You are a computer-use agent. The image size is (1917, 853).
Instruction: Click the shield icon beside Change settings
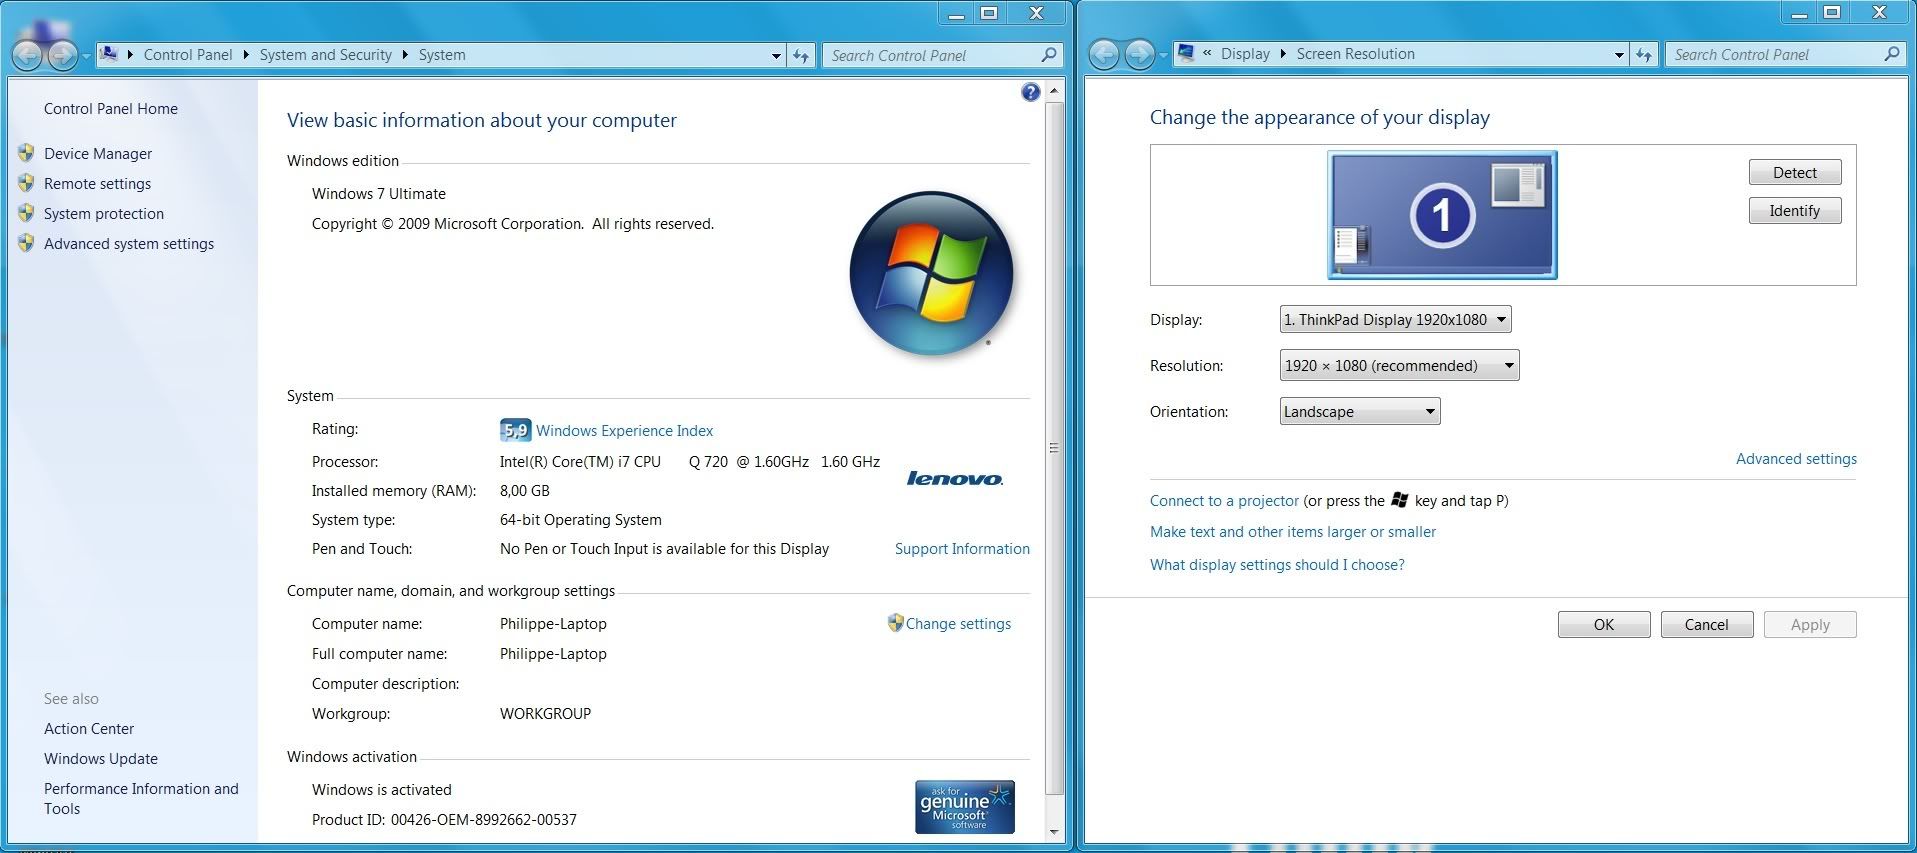(895, 623)
